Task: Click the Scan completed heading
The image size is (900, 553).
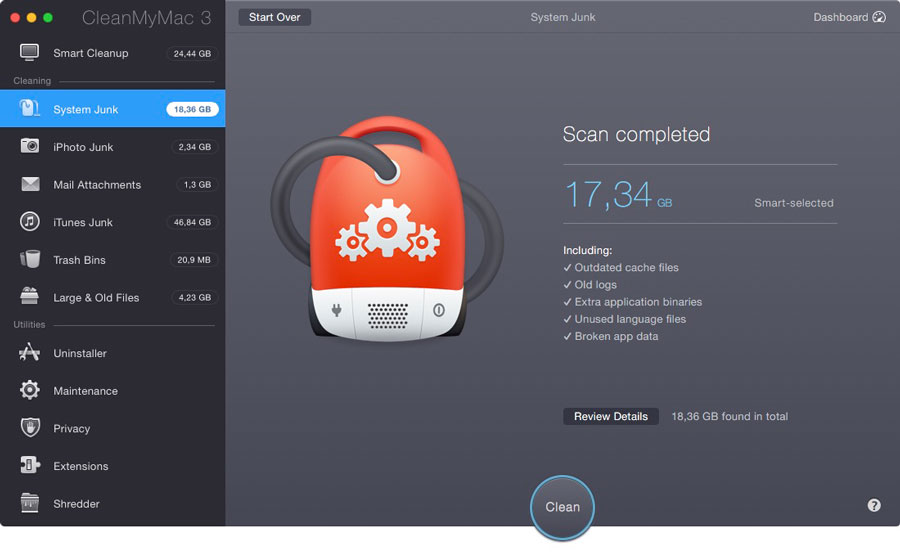Action: (x=637, y=134)
